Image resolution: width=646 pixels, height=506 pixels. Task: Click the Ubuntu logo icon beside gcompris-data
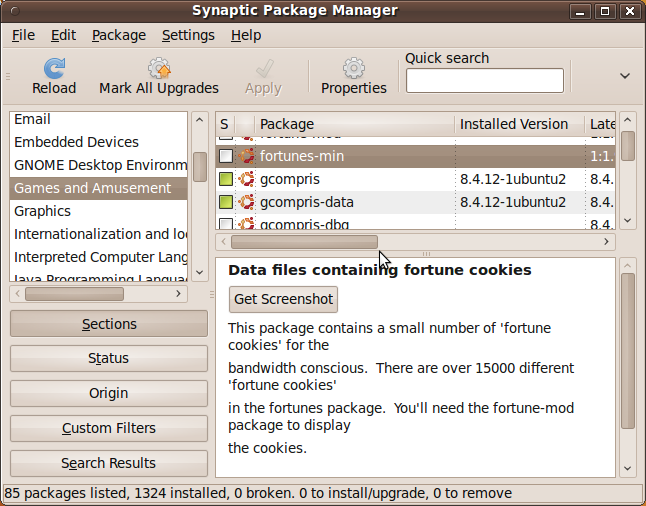(x=246, y=202)
